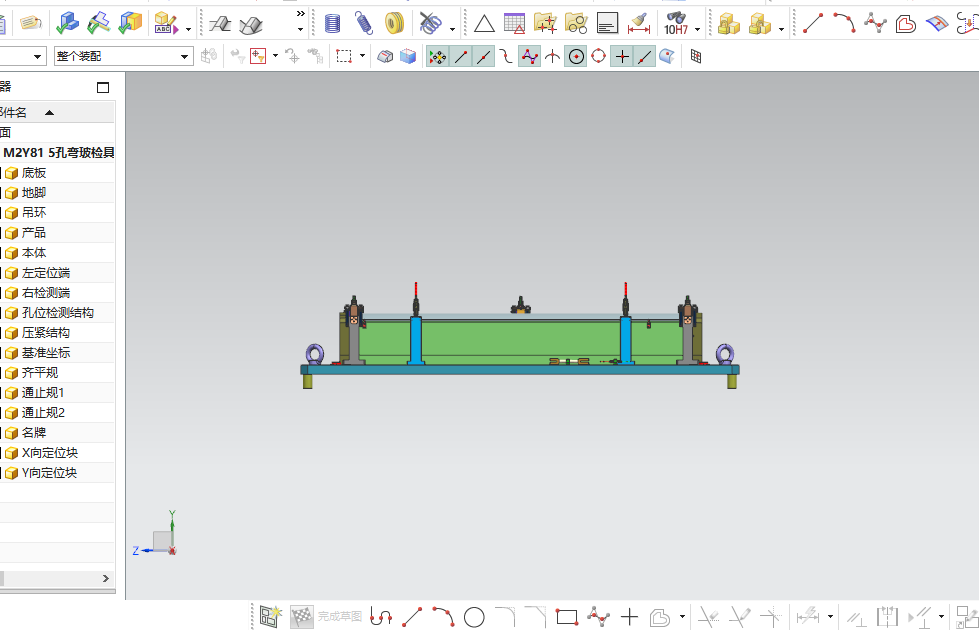Screen dimensions: 979x630
Task: Select the extension spring tool
Action: [363, 24]
